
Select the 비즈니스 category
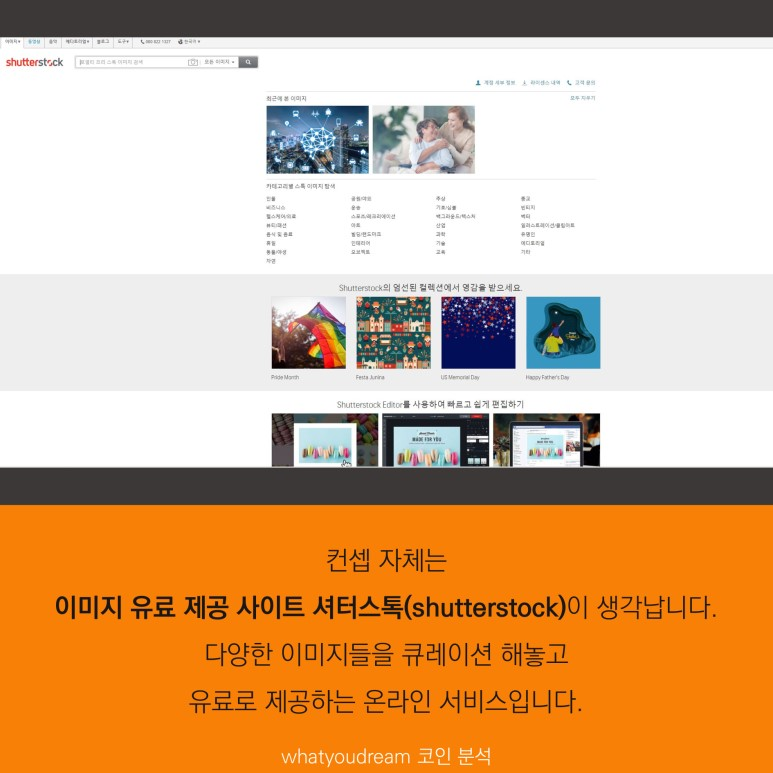pyautogui.click(x=276, y=208)
